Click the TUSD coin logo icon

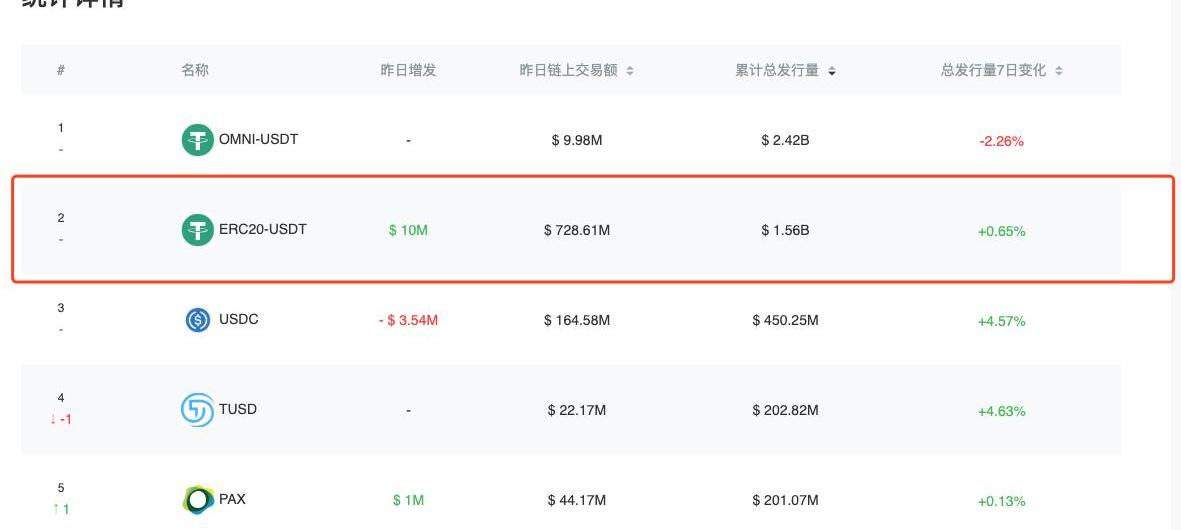[x=197, y=410]
